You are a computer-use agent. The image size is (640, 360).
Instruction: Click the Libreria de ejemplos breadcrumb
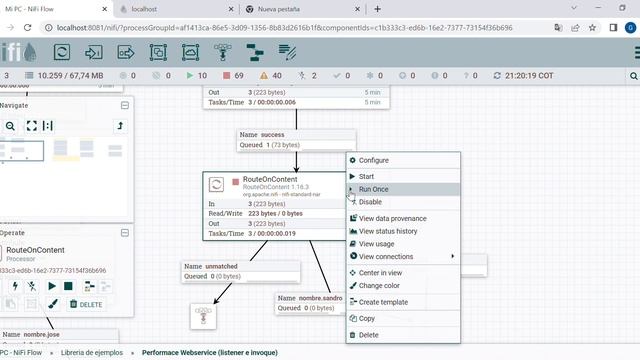point(91,353)
